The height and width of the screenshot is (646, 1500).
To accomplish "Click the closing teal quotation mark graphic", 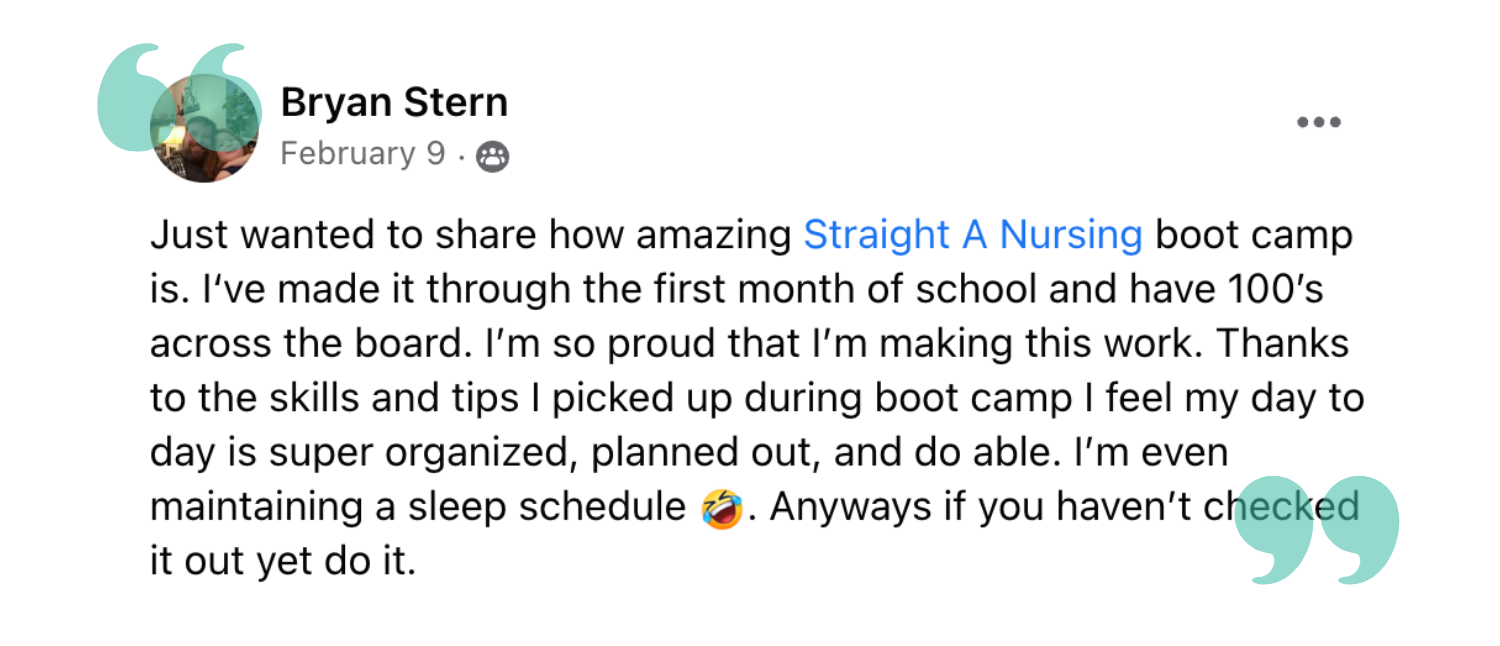I will (x=1317, y=530).
